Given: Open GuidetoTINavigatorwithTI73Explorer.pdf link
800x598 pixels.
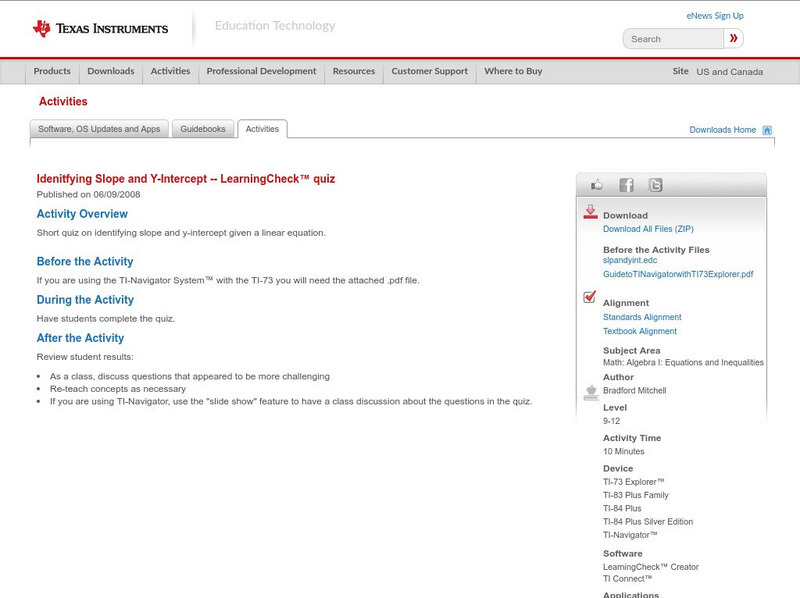Looking at the screenshot, I should pyautogui.click(x=678, y=274).
